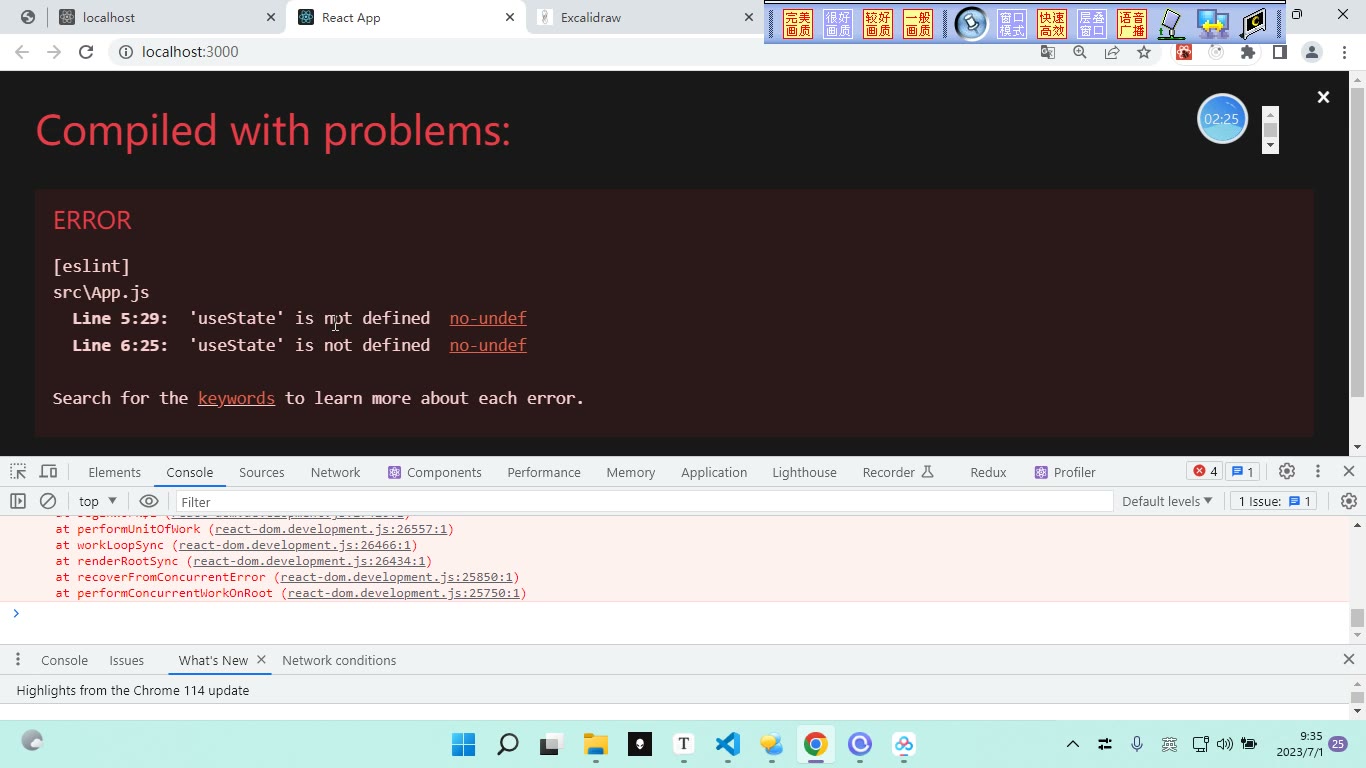The width and height of the screenshot is (1366, 768).
Task: Toggle the 窗口模式 window mode button
Action: click(x=1012, y=24)
